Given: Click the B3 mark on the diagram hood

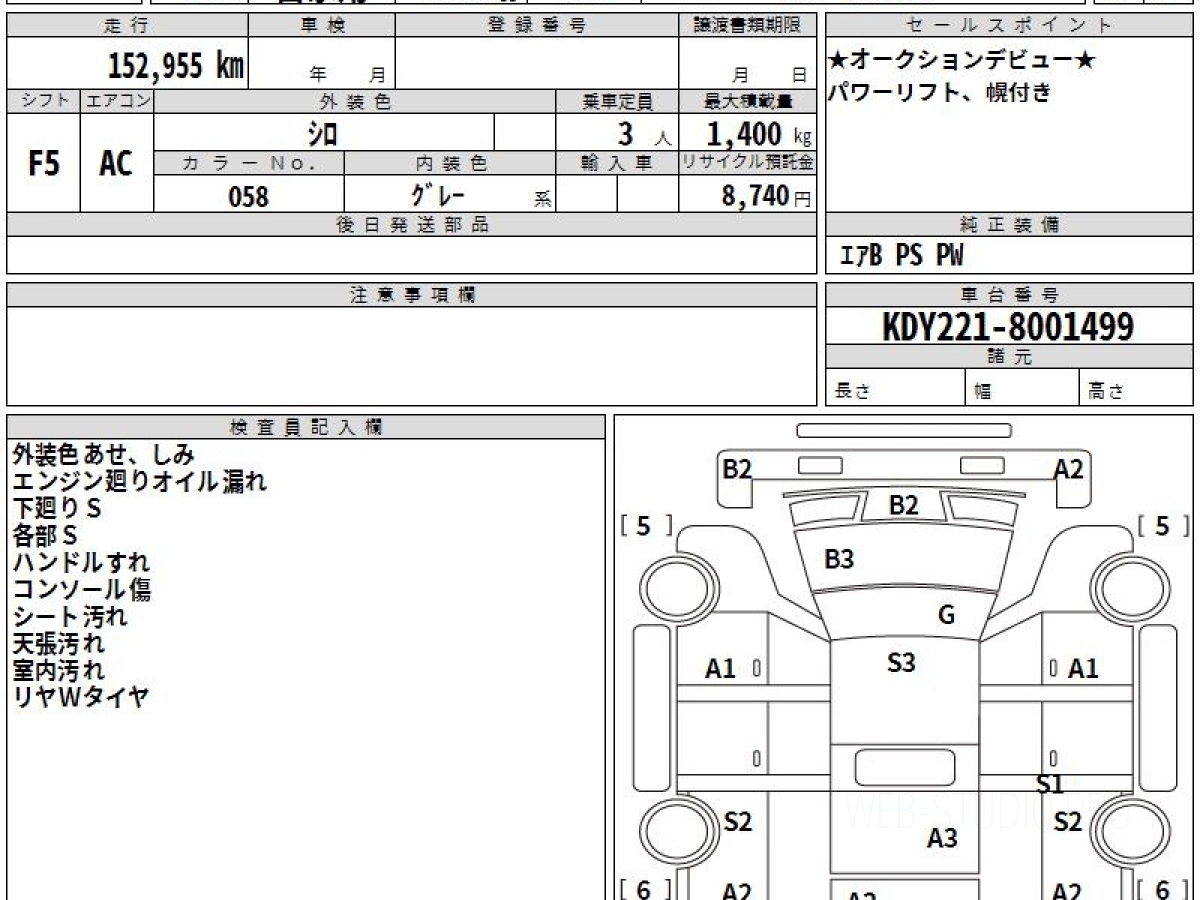Looking at the screenshot, I should coord(839,560).
